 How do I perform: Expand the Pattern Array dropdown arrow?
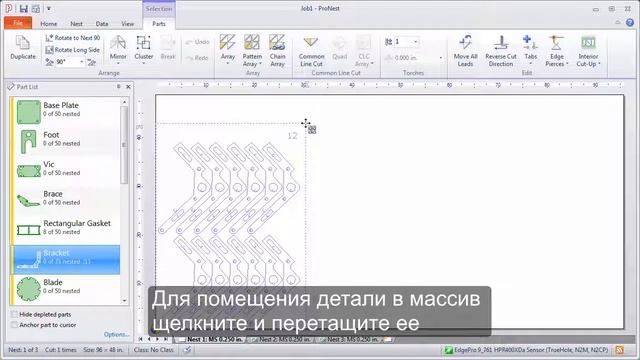pos(260,64)
